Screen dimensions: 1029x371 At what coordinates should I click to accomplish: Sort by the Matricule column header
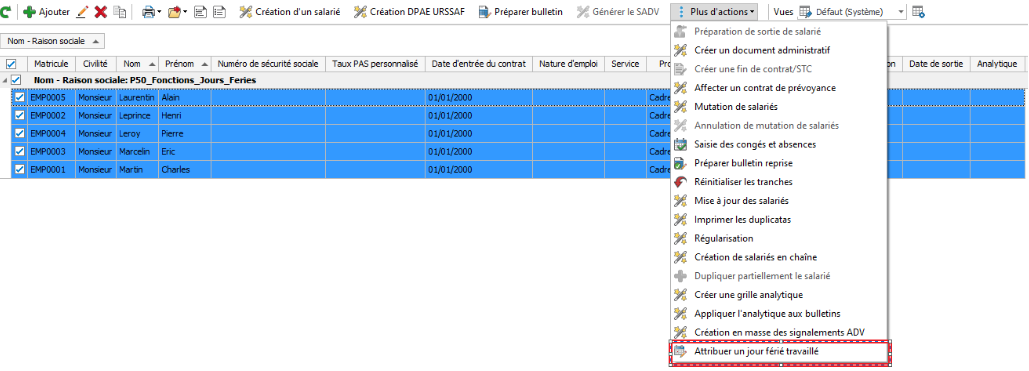click(x=51, y=64)
